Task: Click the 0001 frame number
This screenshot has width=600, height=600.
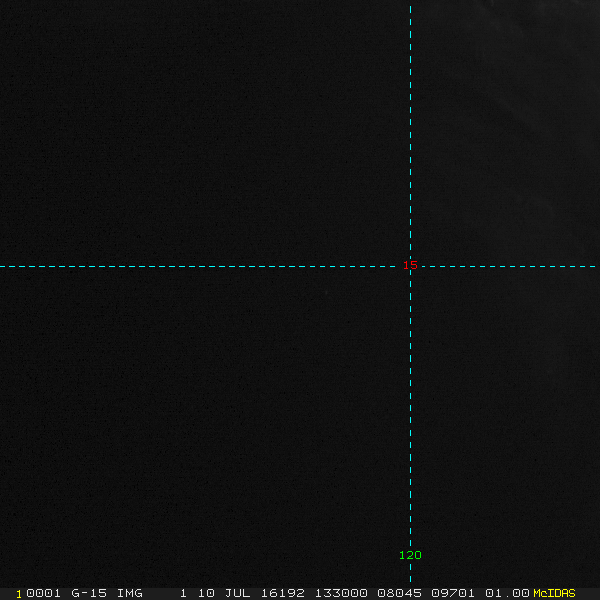Action: pyautogui.click(x=43, y=593)
